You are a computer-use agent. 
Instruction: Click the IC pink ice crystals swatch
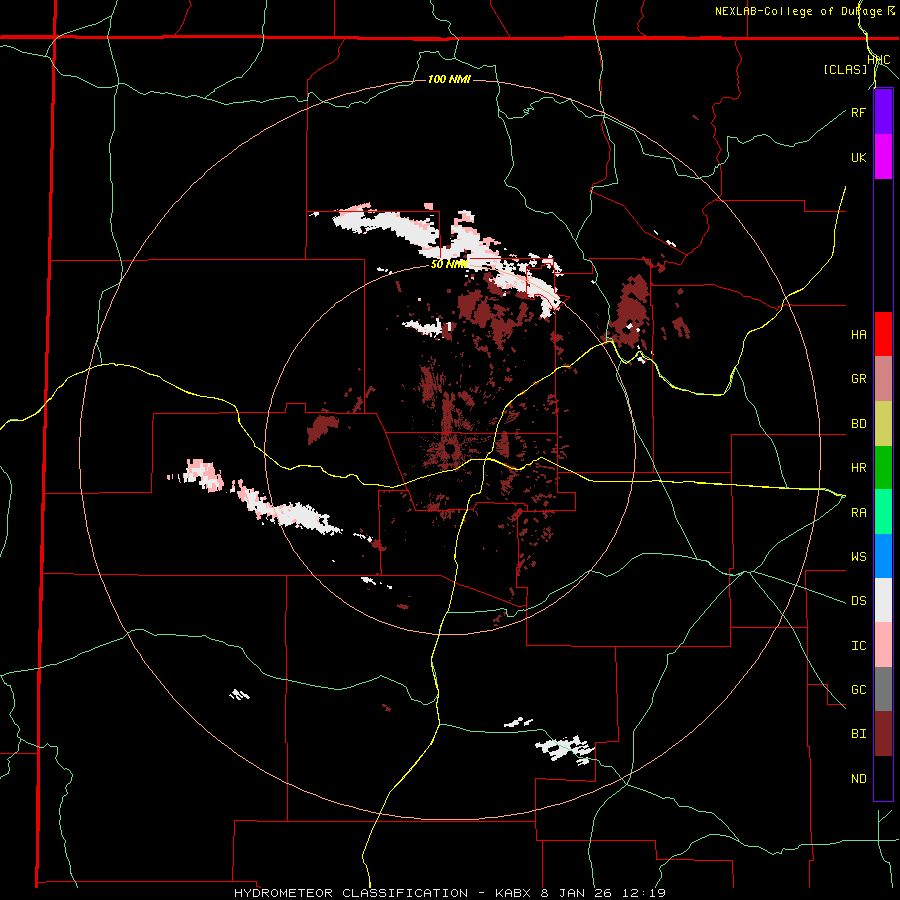(x=883, y=645)
